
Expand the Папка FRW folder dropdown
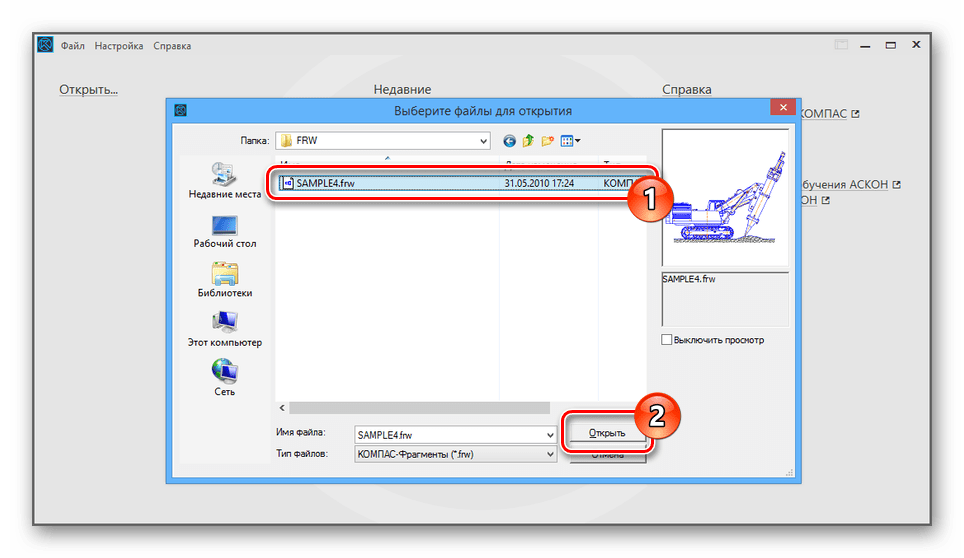[x=483, y=141]
